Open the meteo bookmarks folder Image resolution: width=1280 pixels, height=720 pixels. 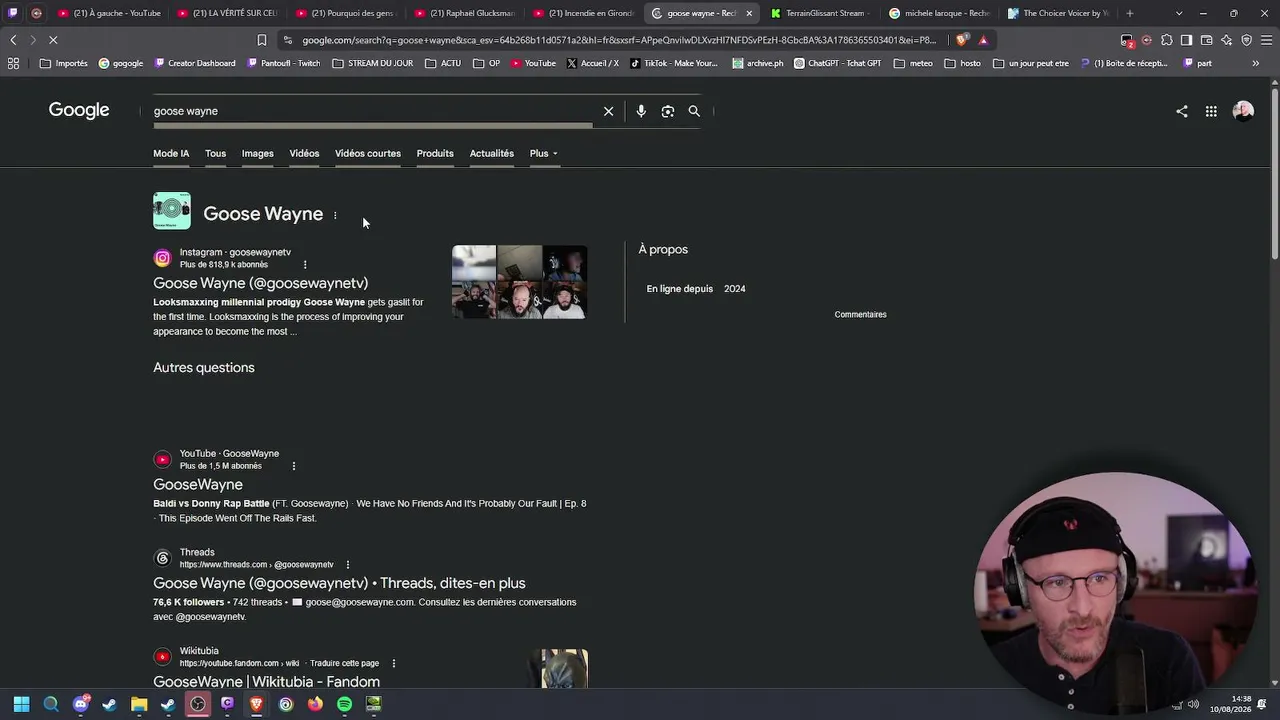point(914,63)
